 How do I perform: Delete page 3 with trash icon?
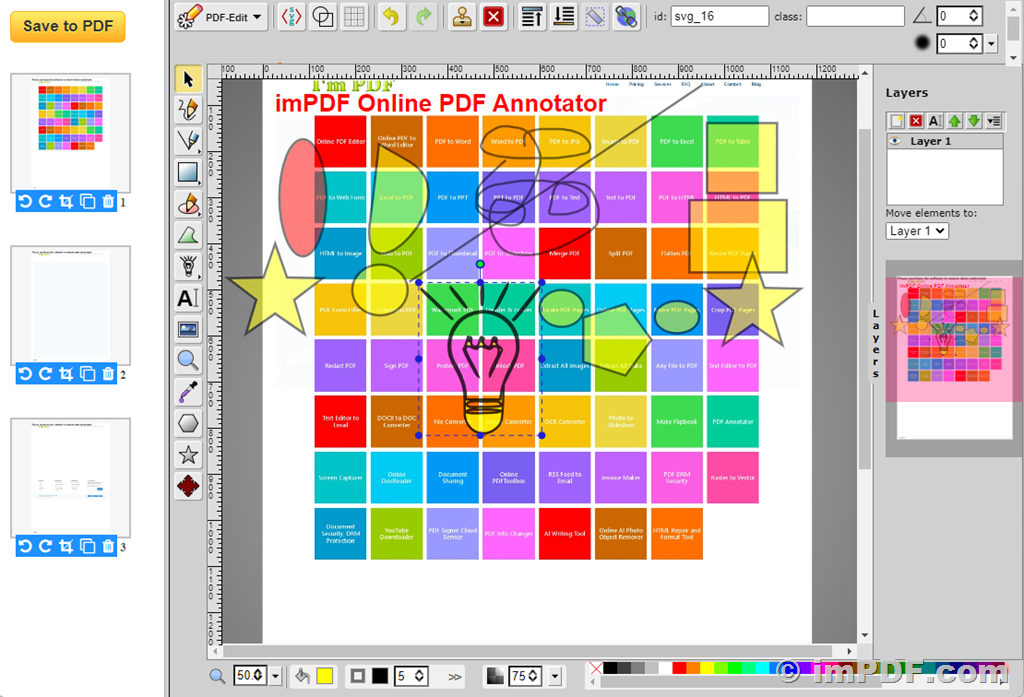tap(108, 546)
